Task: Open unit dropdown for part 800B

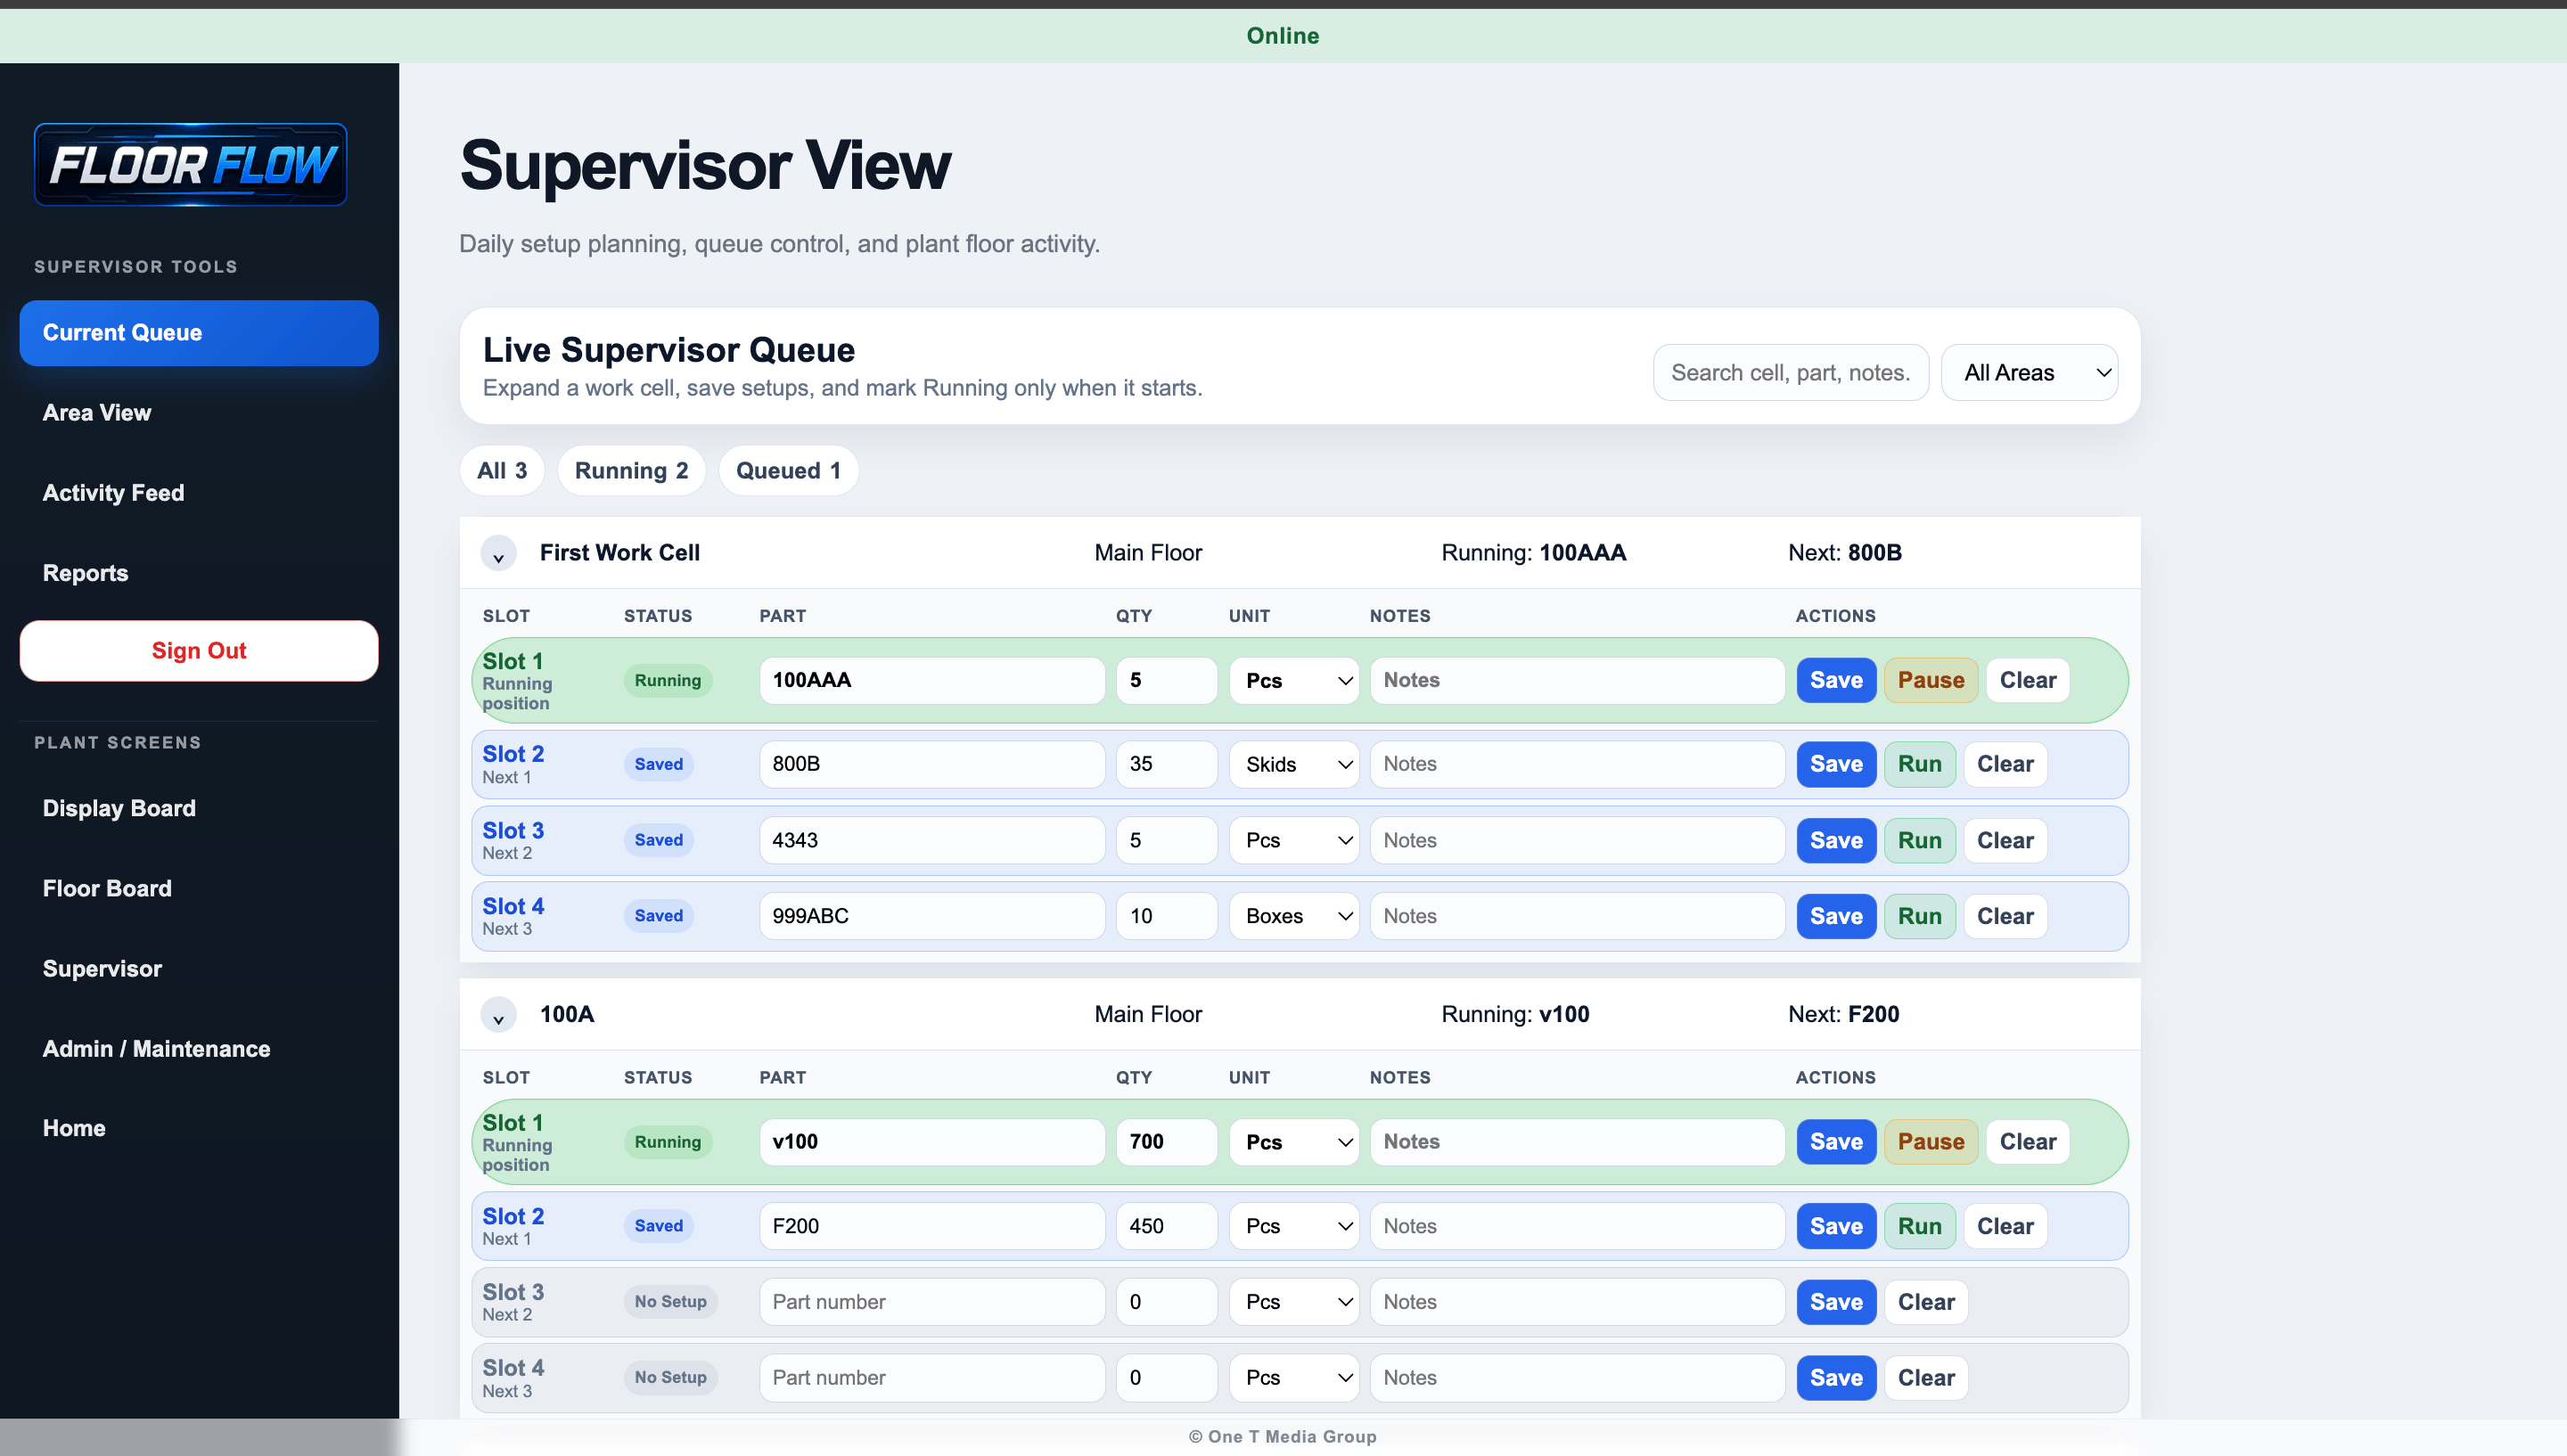Action: [1293, 764]
